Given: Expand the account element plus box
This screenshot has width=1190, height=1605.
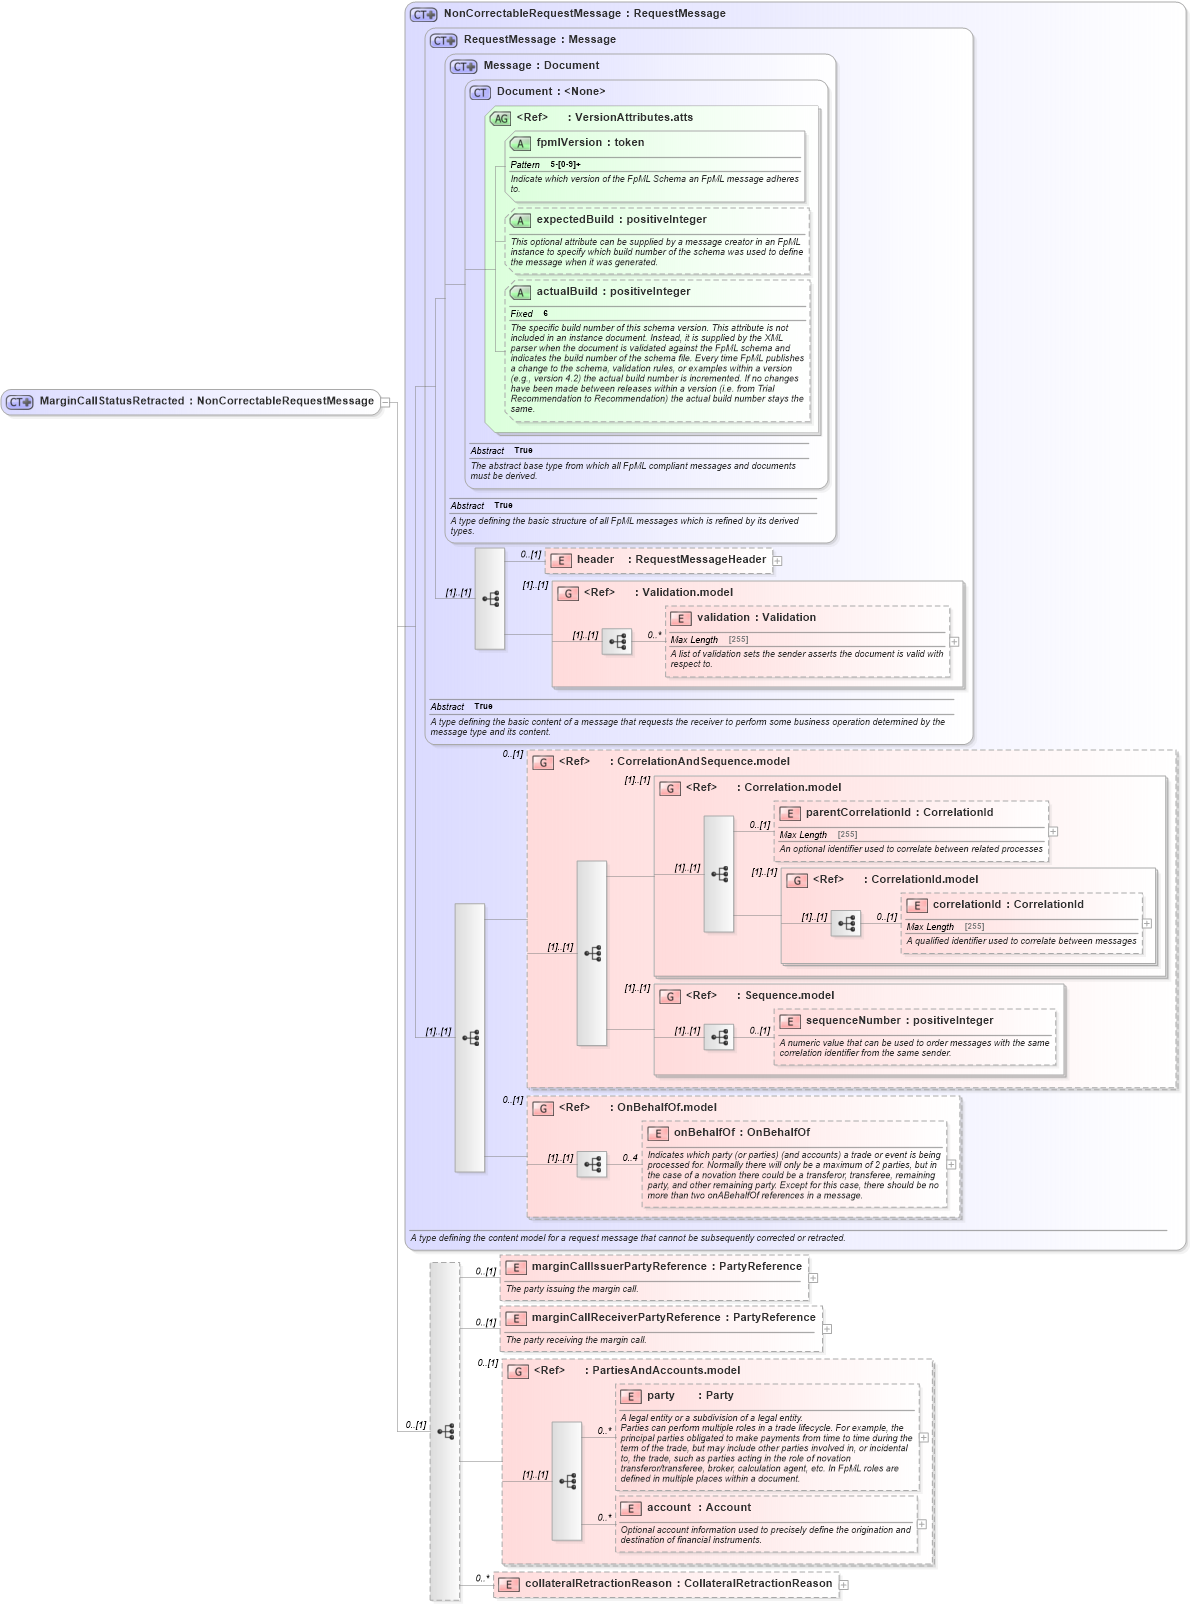Looking at the screenshot, I should click(x=922, y=1524).
